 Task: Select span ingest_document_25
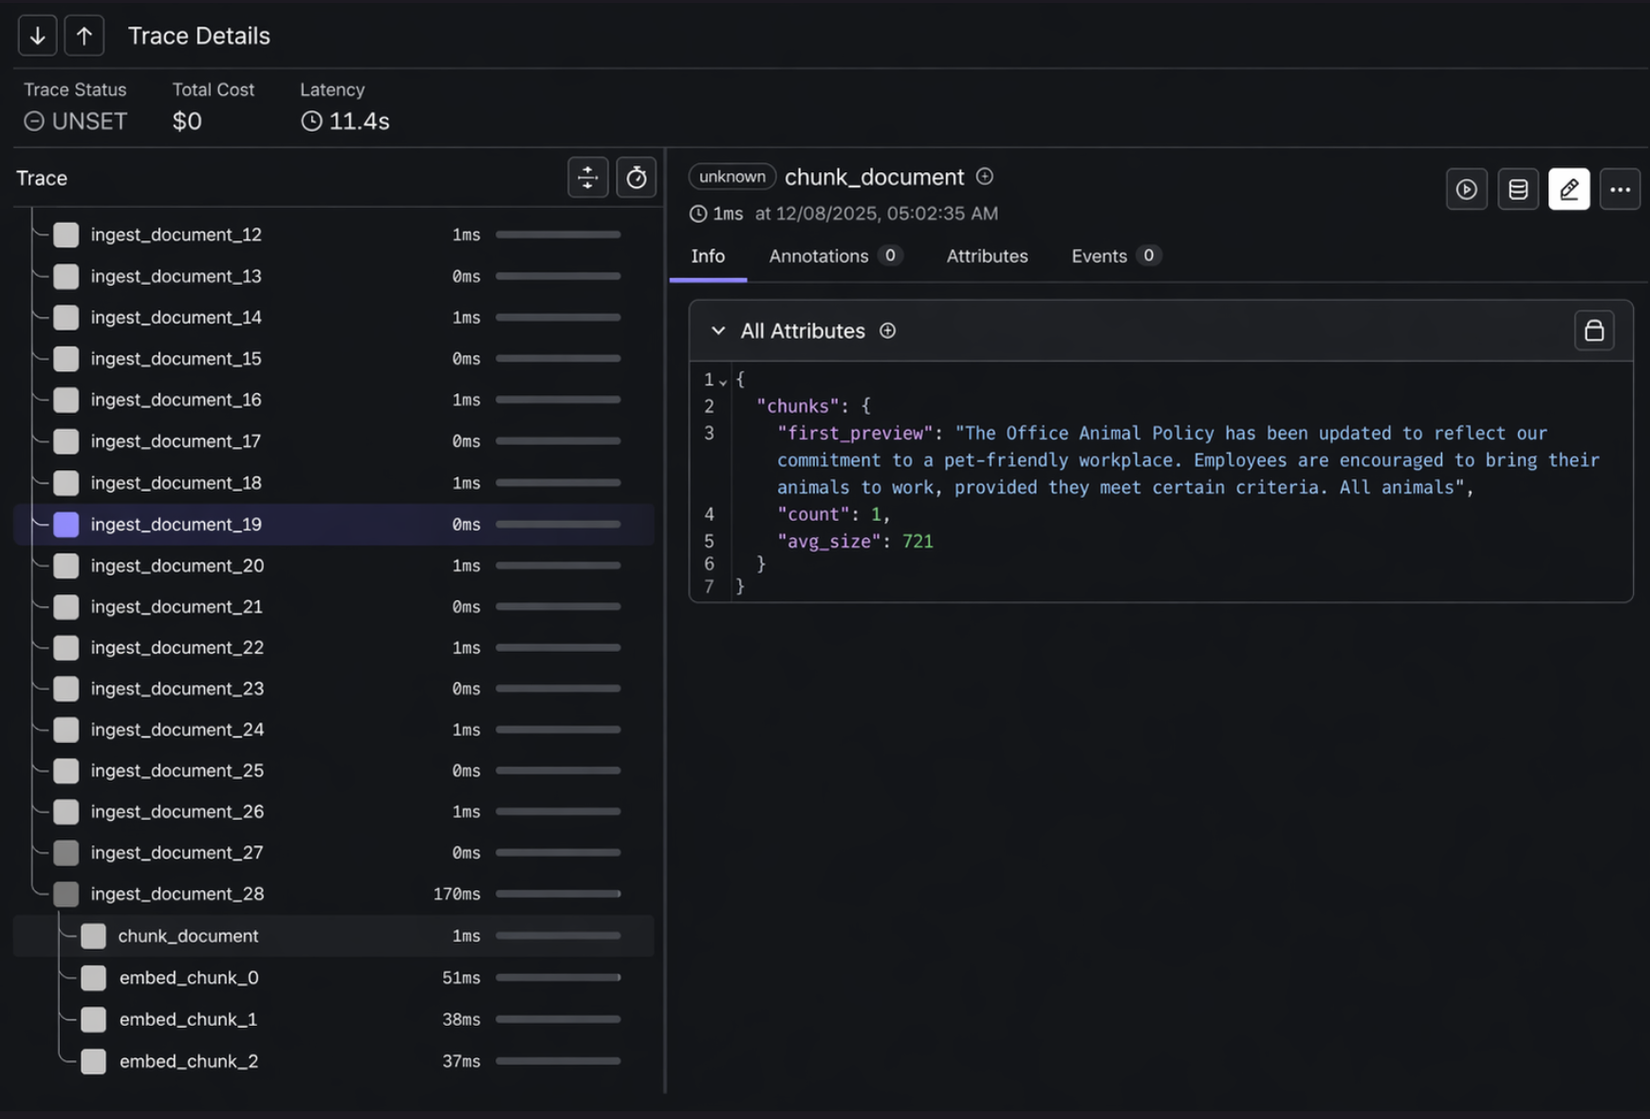[334, 771]
